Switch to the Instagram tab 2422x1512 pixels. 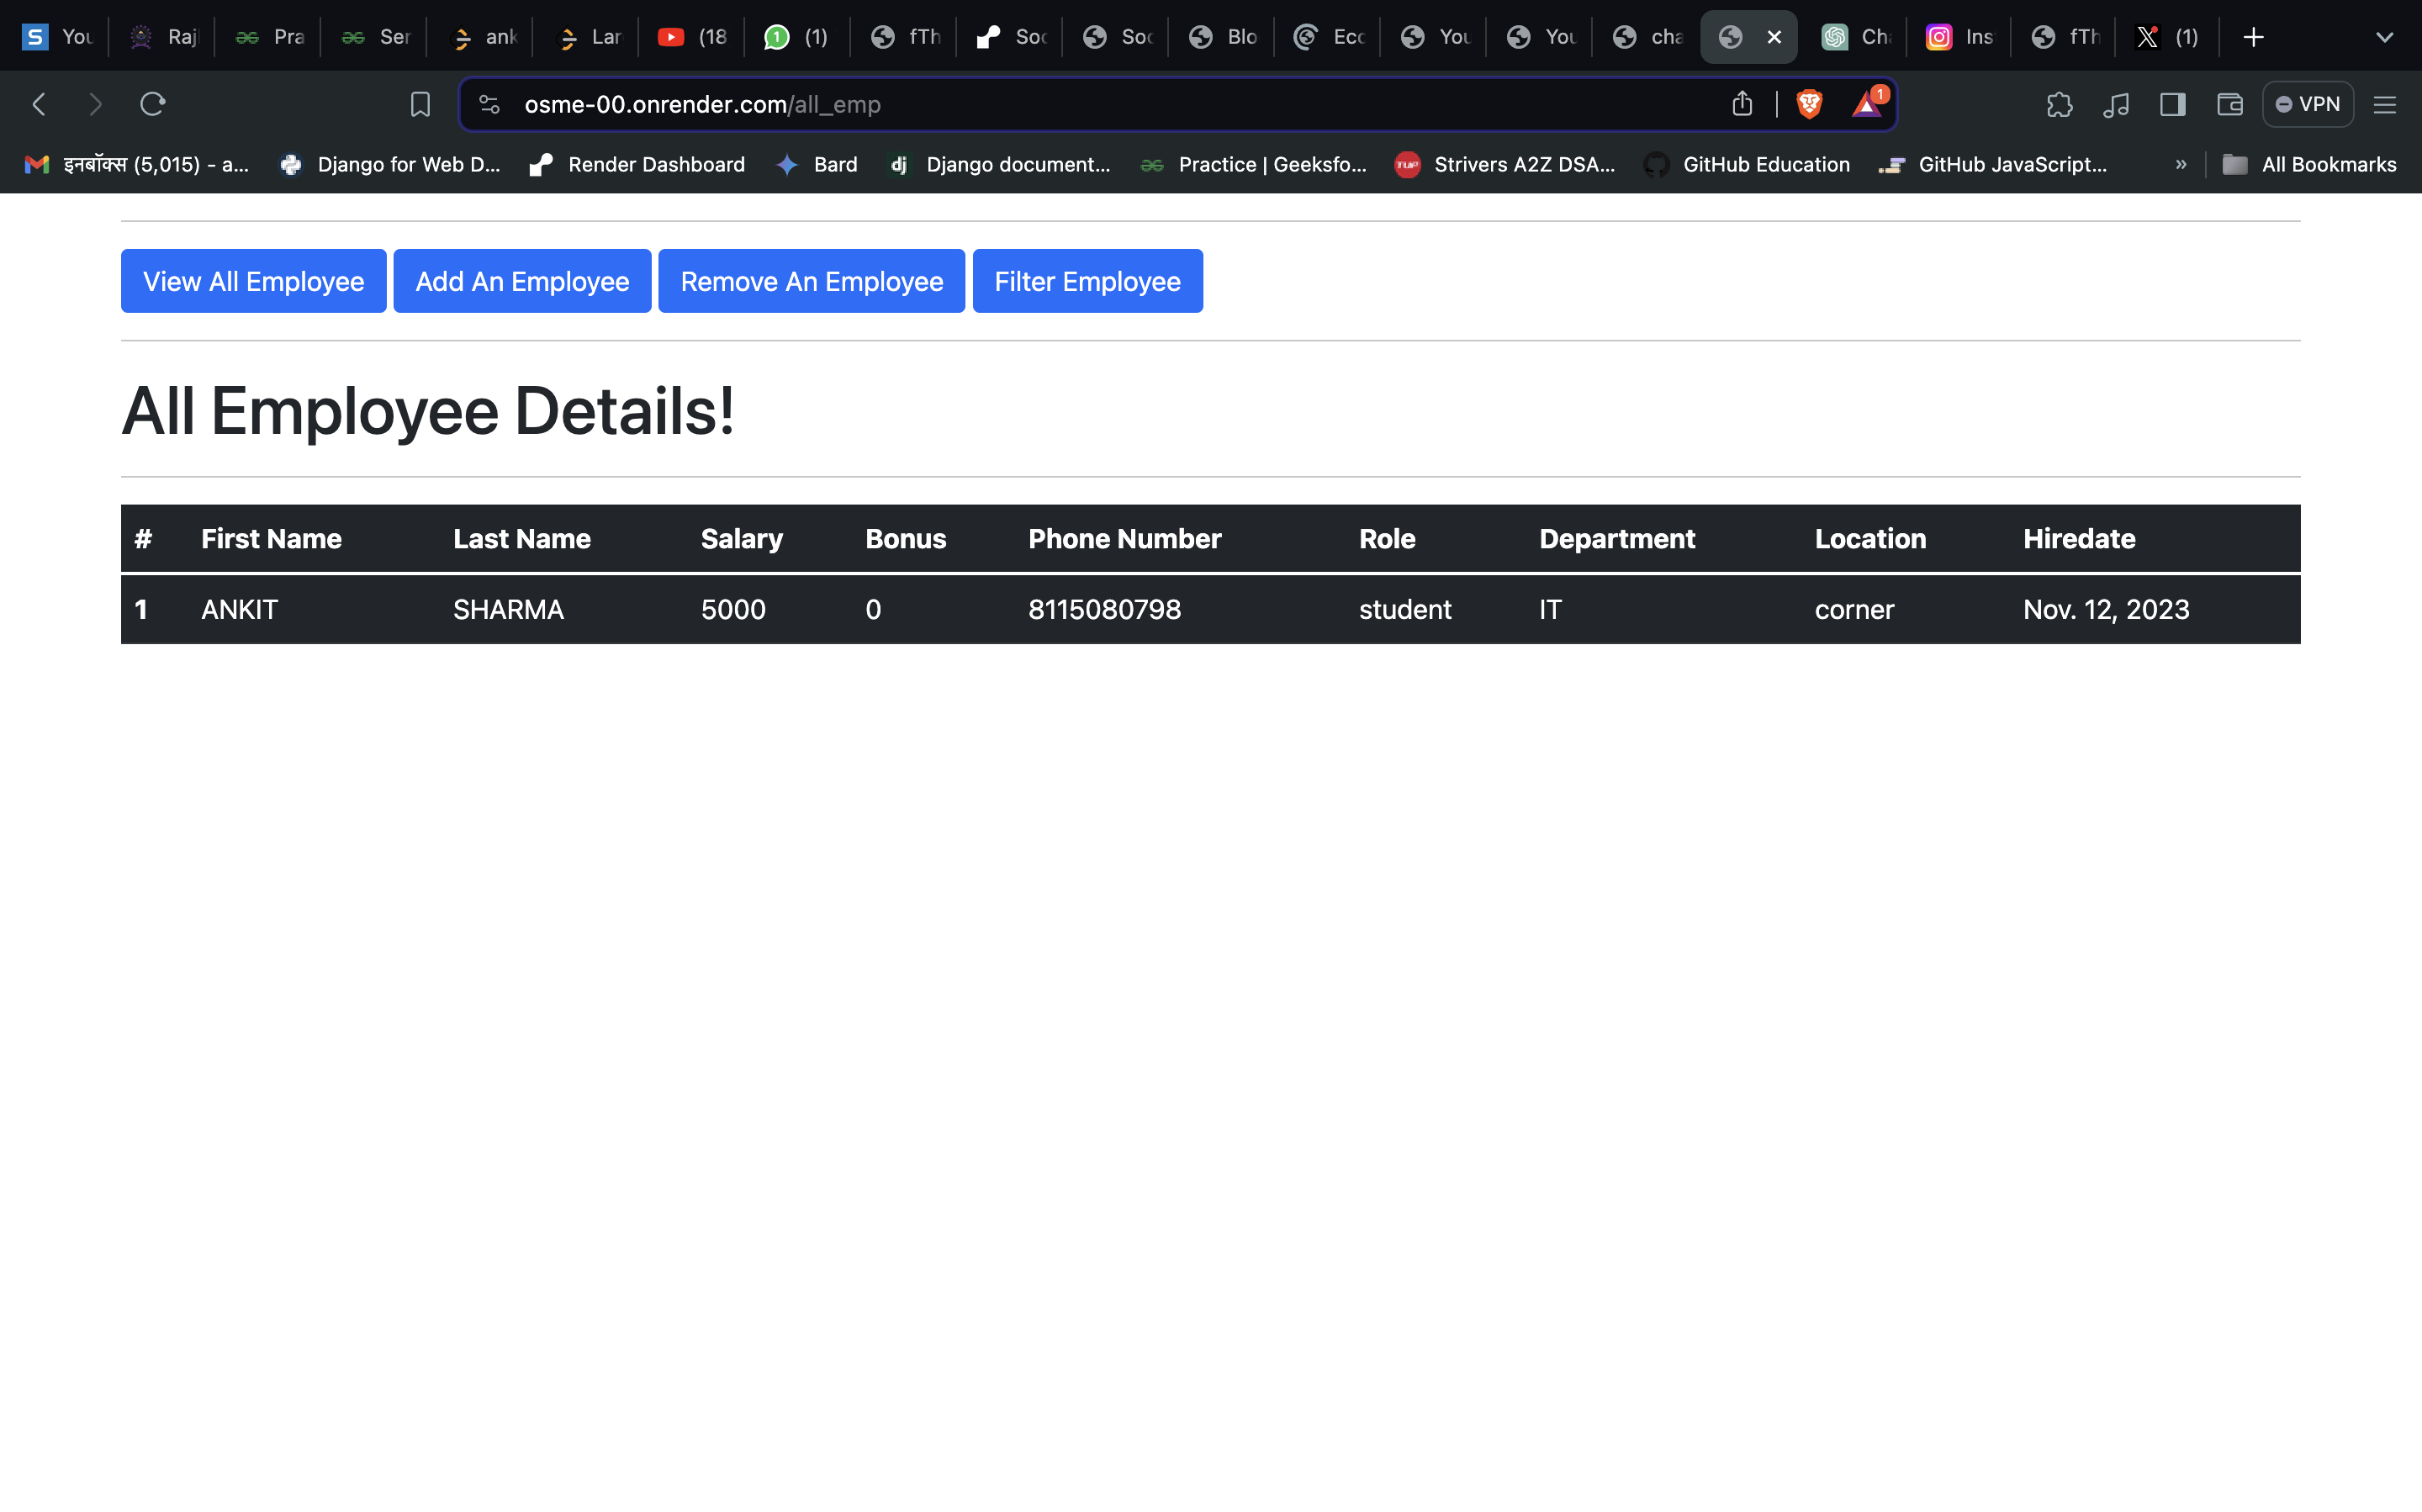click(x=1958, y=37)
